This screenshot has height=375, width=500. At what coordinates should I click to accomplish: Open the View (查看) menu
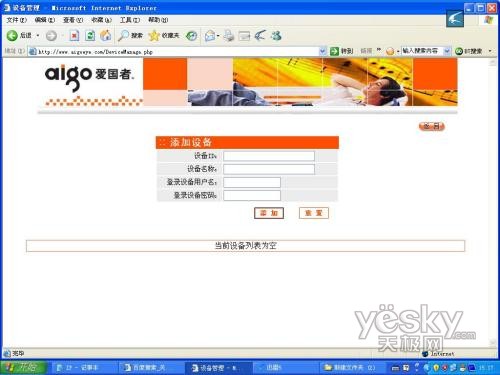(73, 20)
